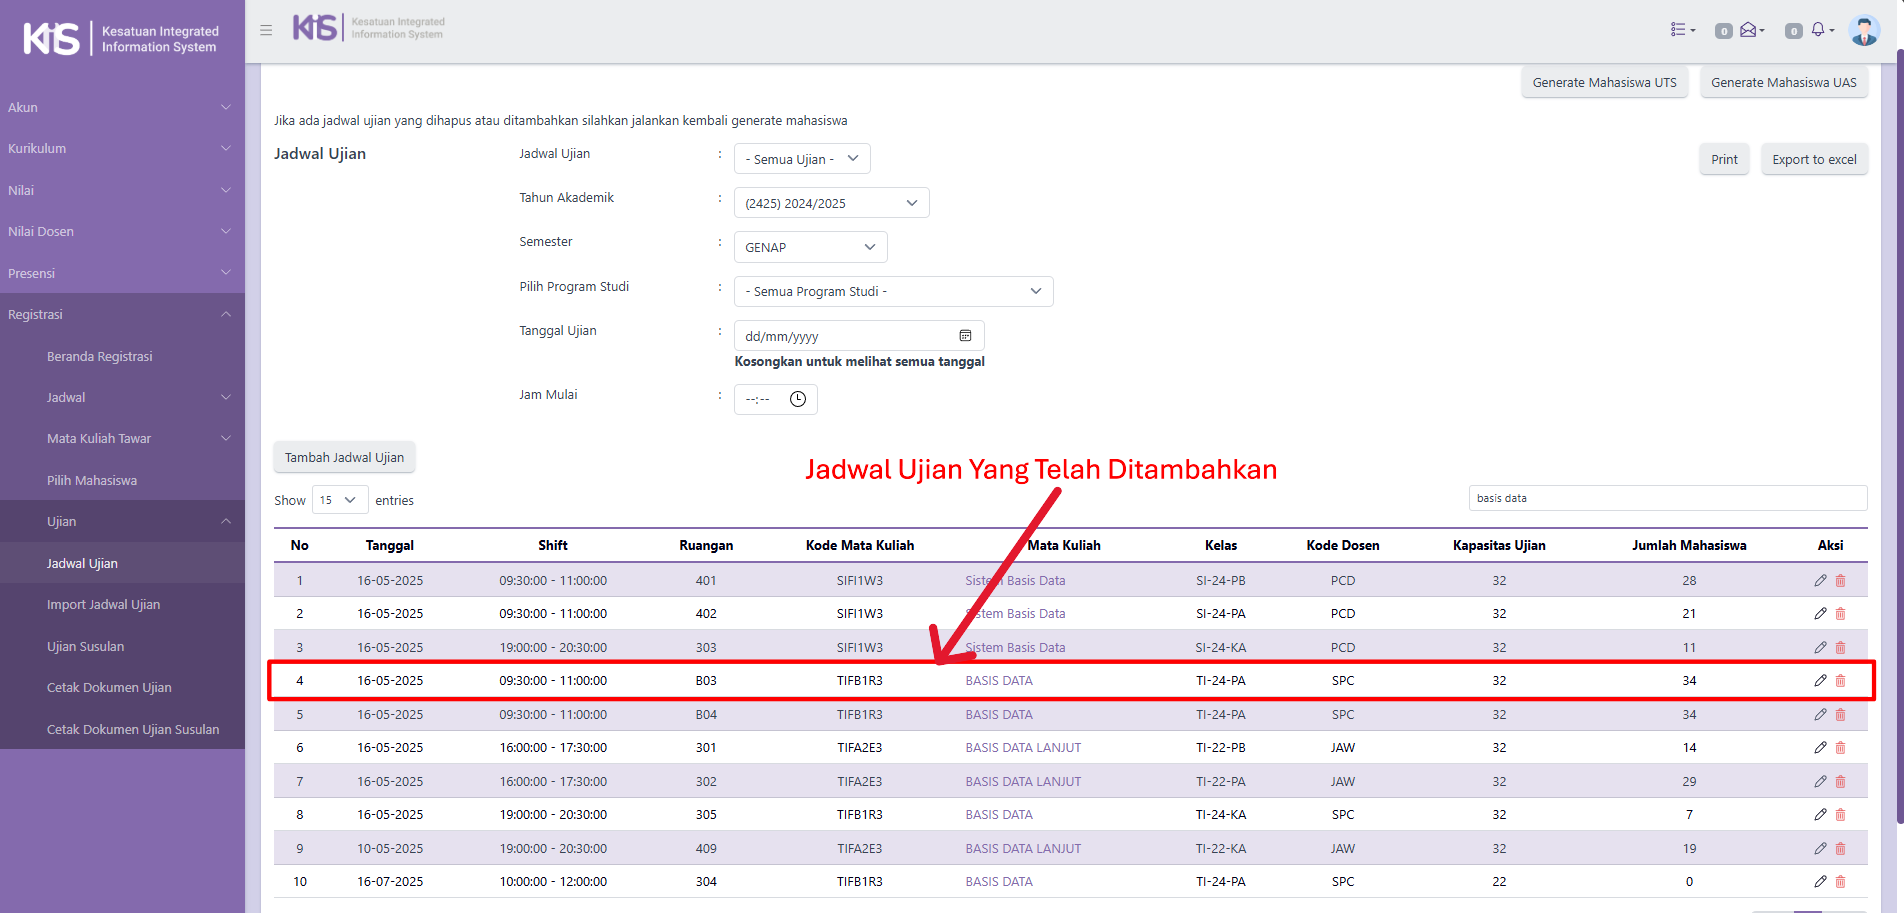Open Import Jadwal Ujian in sidebar
The height and width of the screenshot is (913, 1904).
[103, 605]
